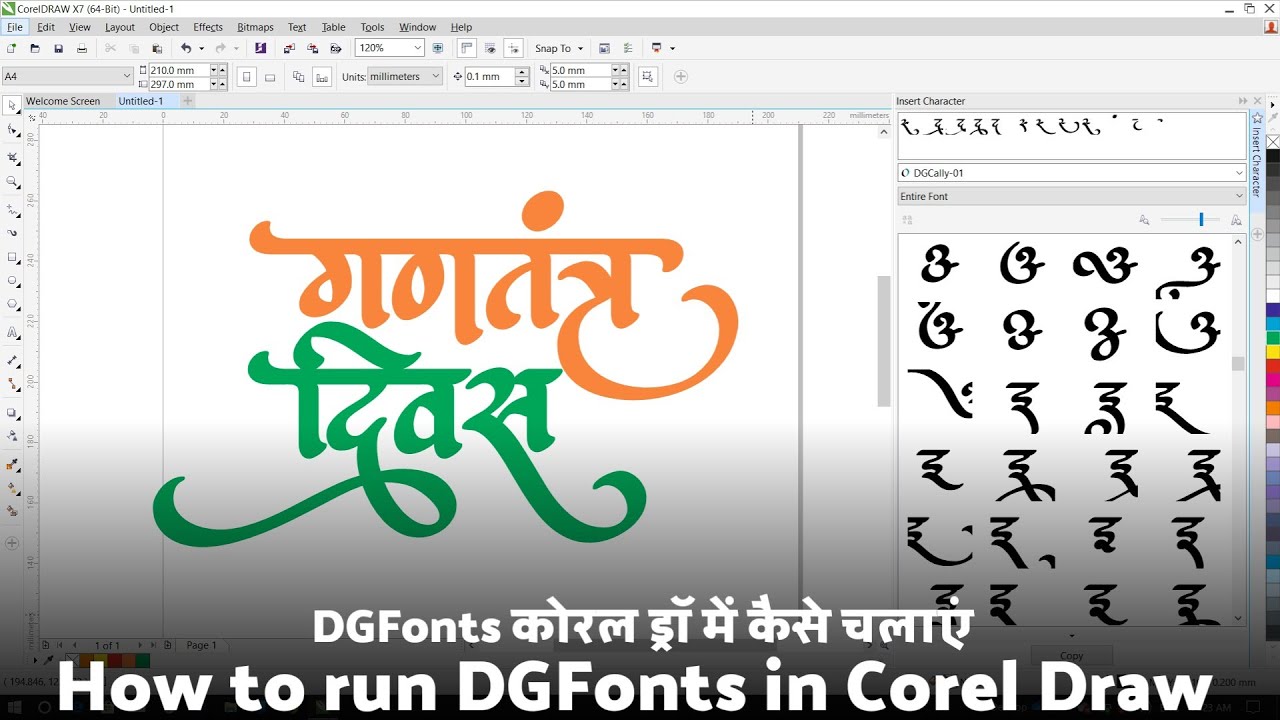The width and height of the screenshot is (1280, 720).
Task: Select the Drop Shadow tool
Action: (x=12, y=412)
